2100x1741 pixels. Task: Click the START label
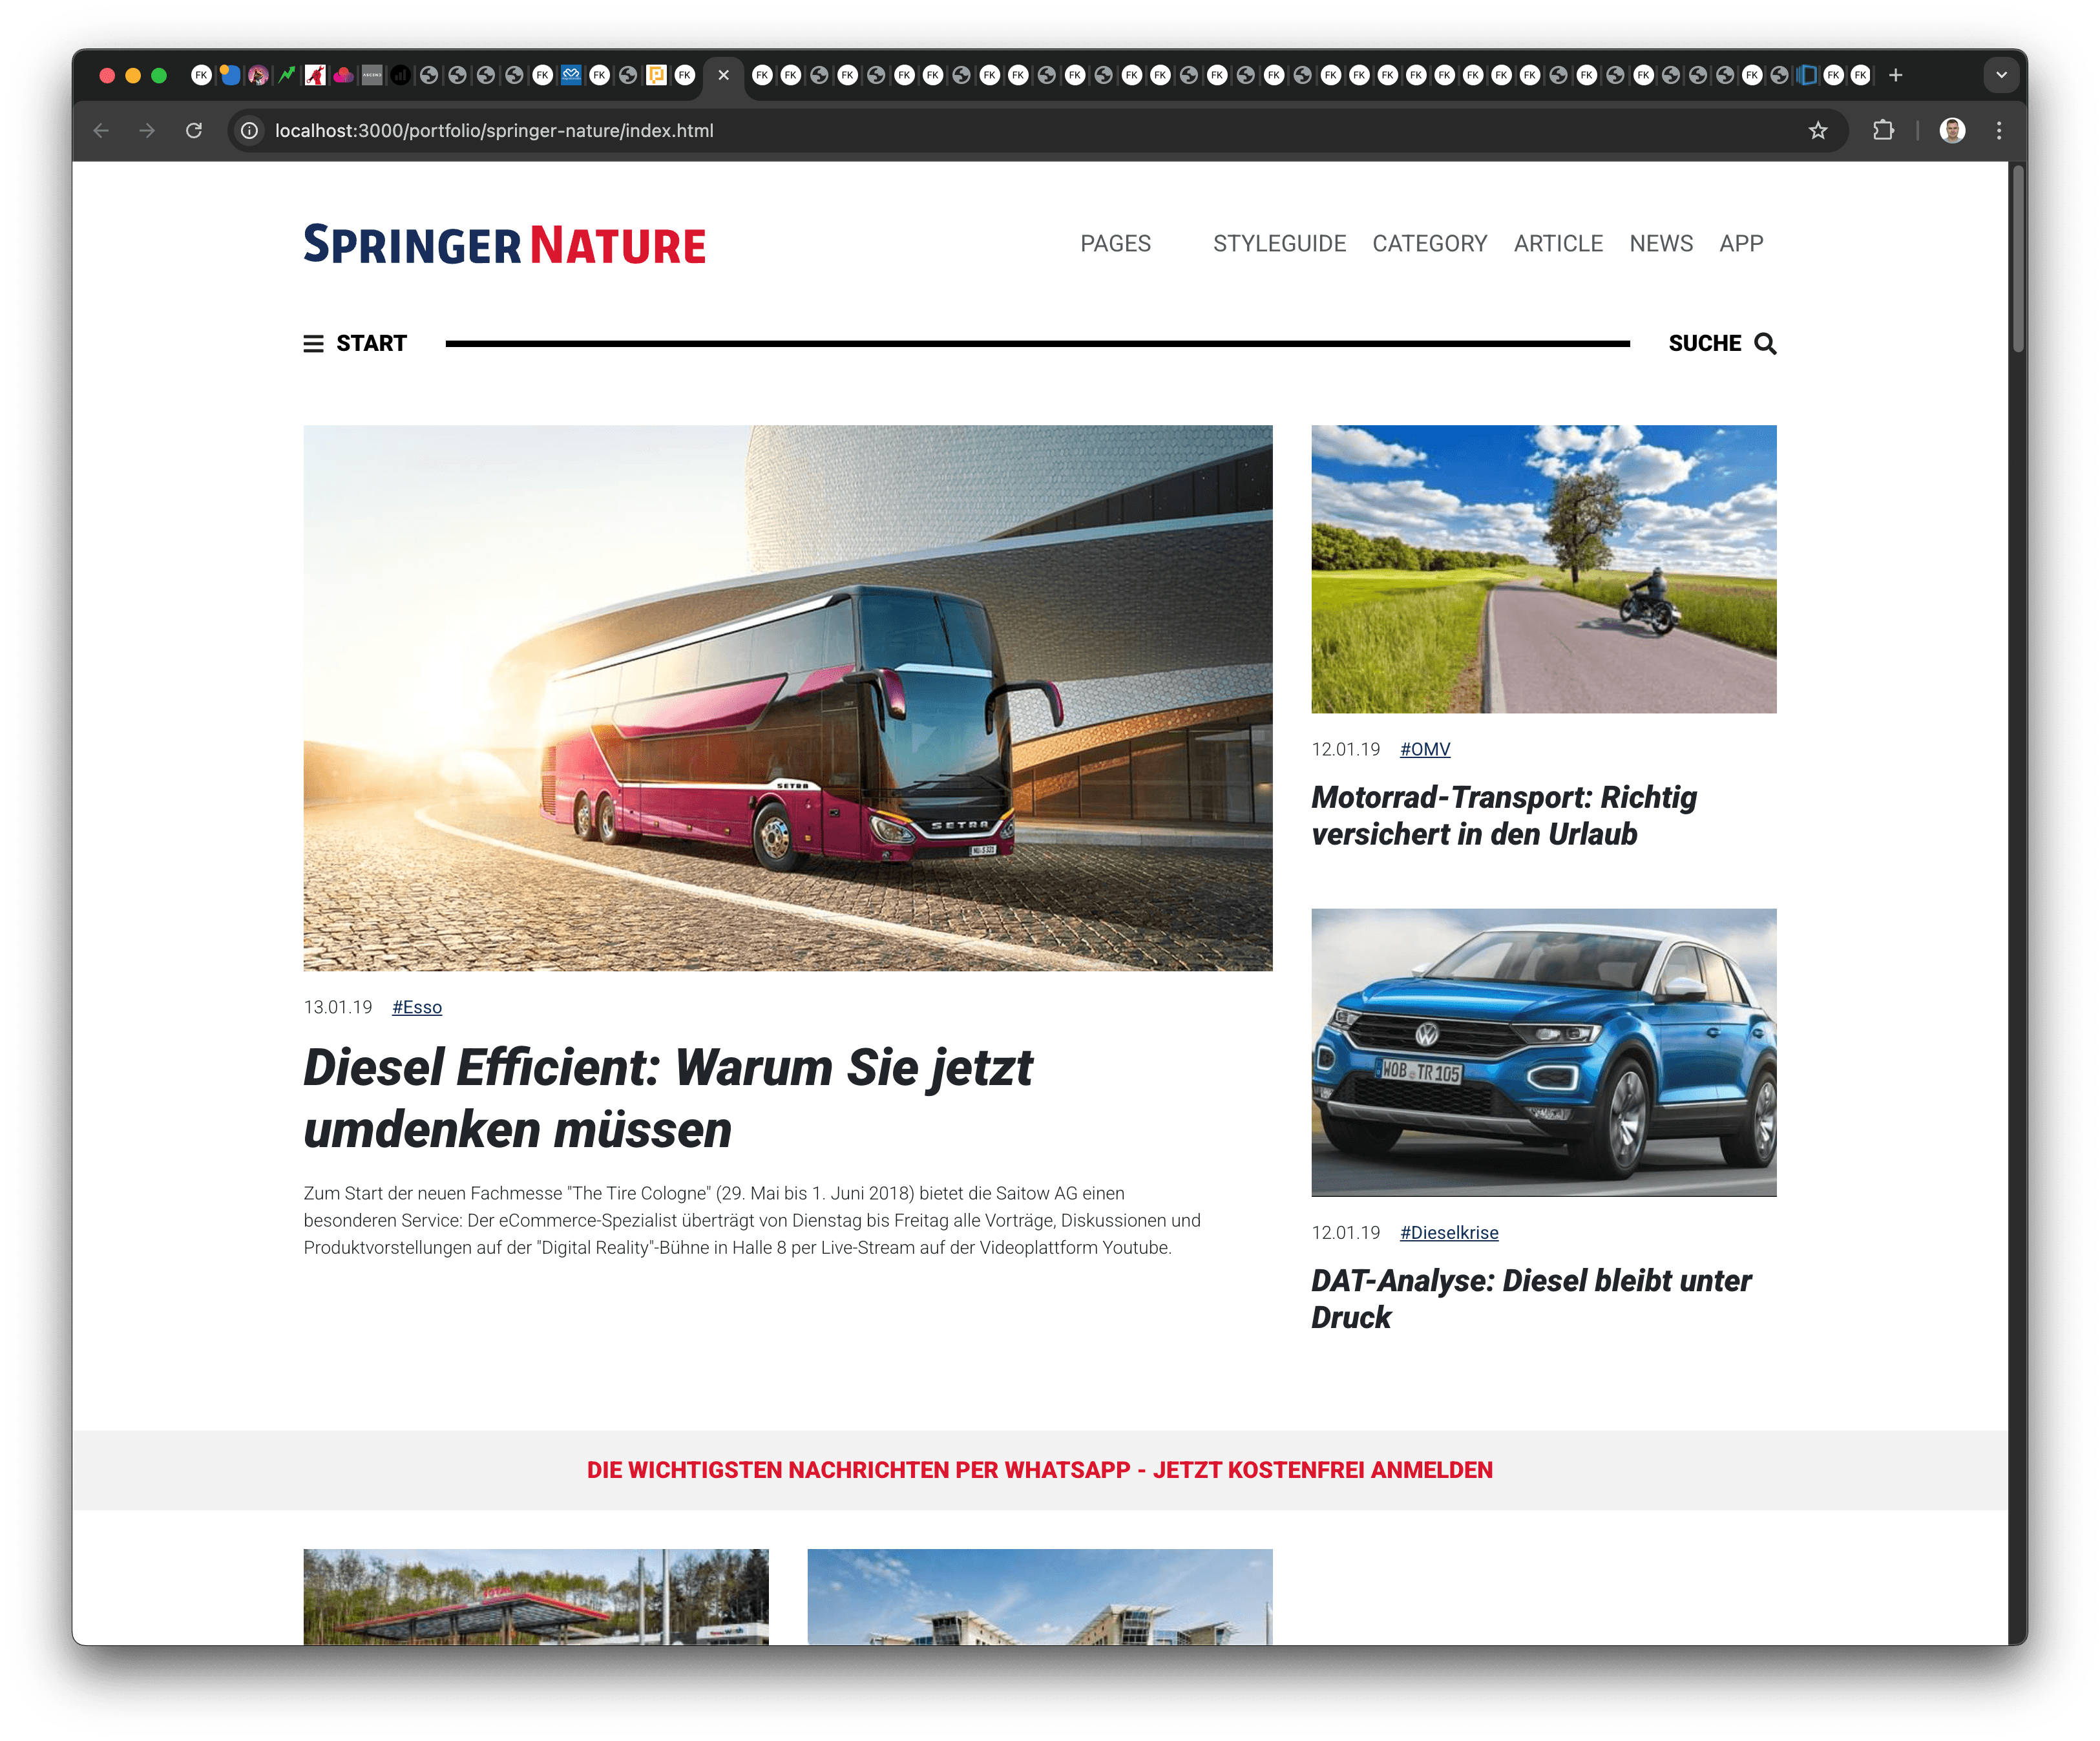371,344
